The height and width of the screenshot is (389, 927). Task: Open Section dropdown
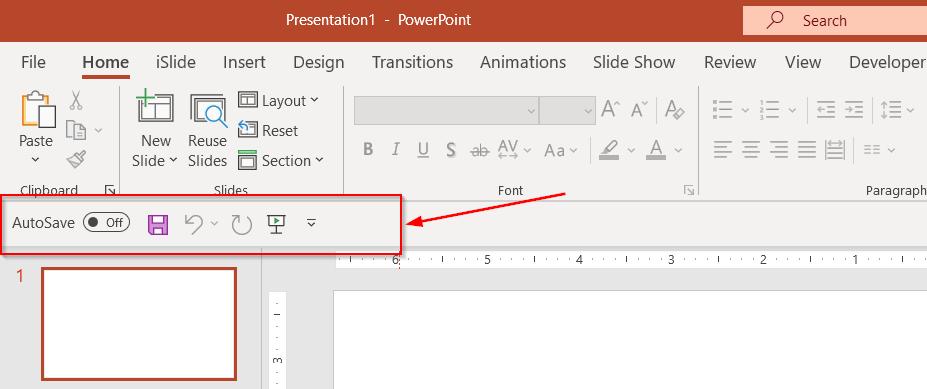tap(281, 160)
